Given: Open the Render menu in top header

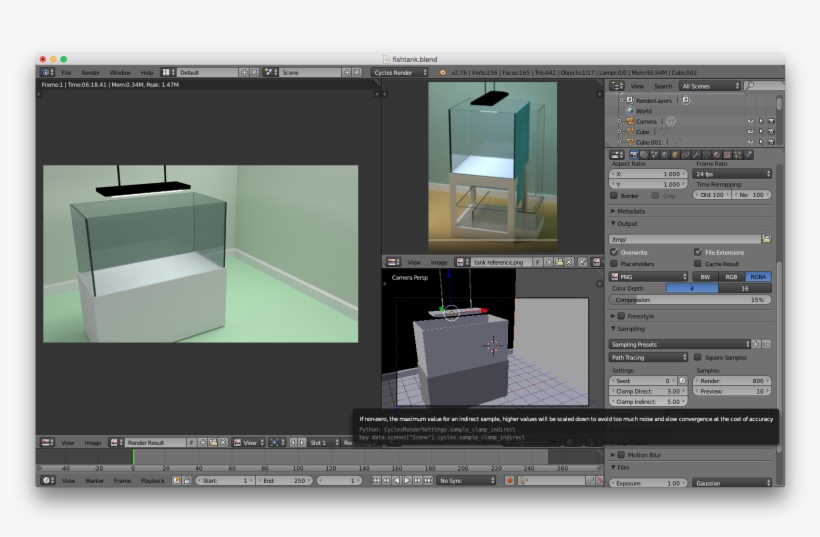Looking at the screenshot, I should click(90, 72).
